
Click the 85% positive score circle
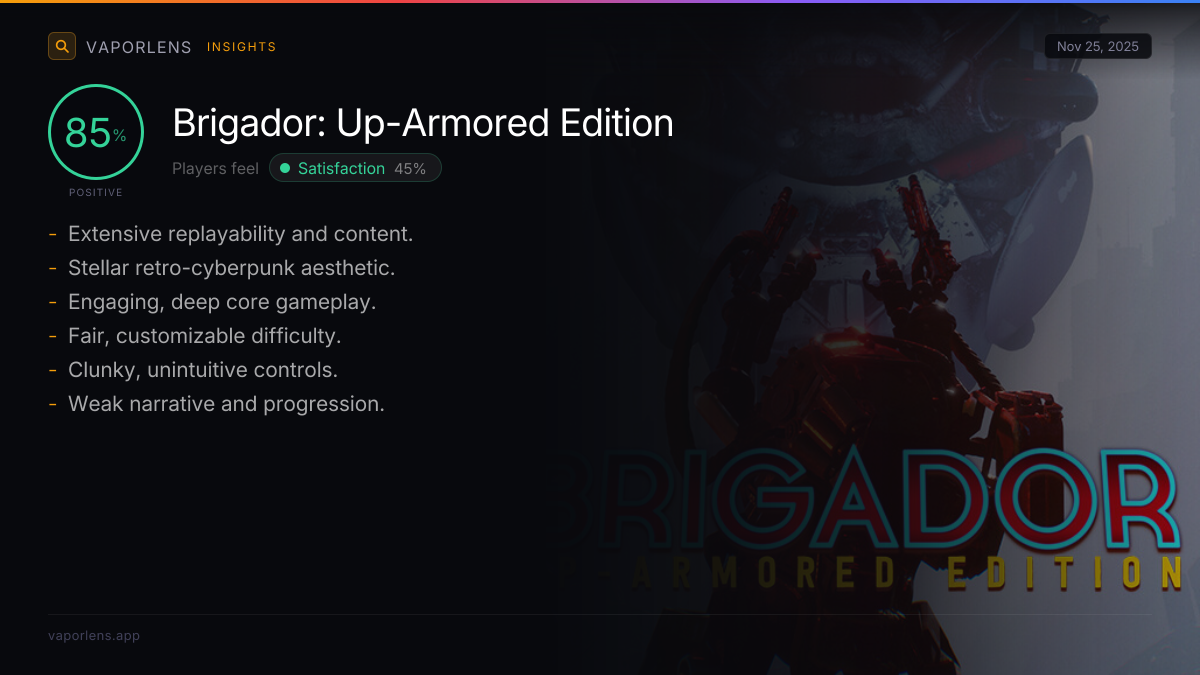point(96,132)
